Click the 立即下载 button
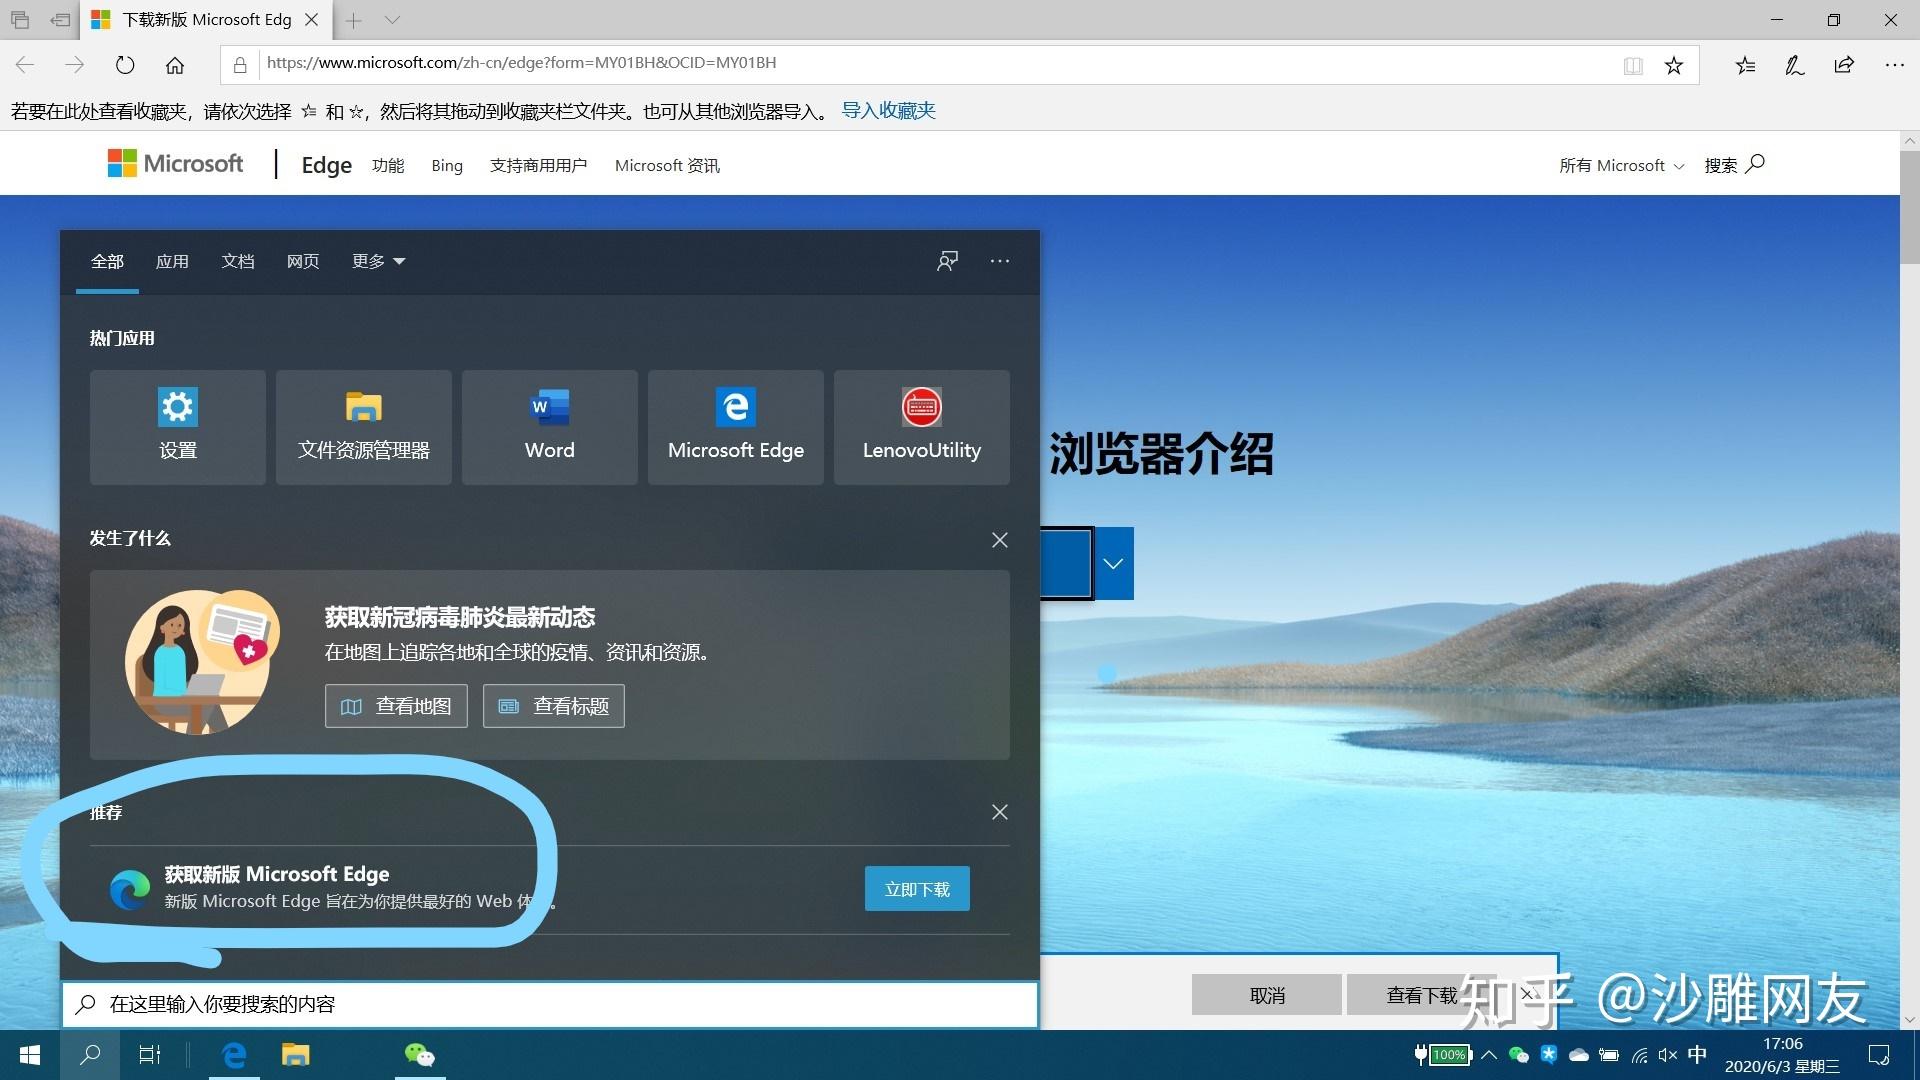Viewport: 1920px width, 1080px height. [x=917, y=889]
